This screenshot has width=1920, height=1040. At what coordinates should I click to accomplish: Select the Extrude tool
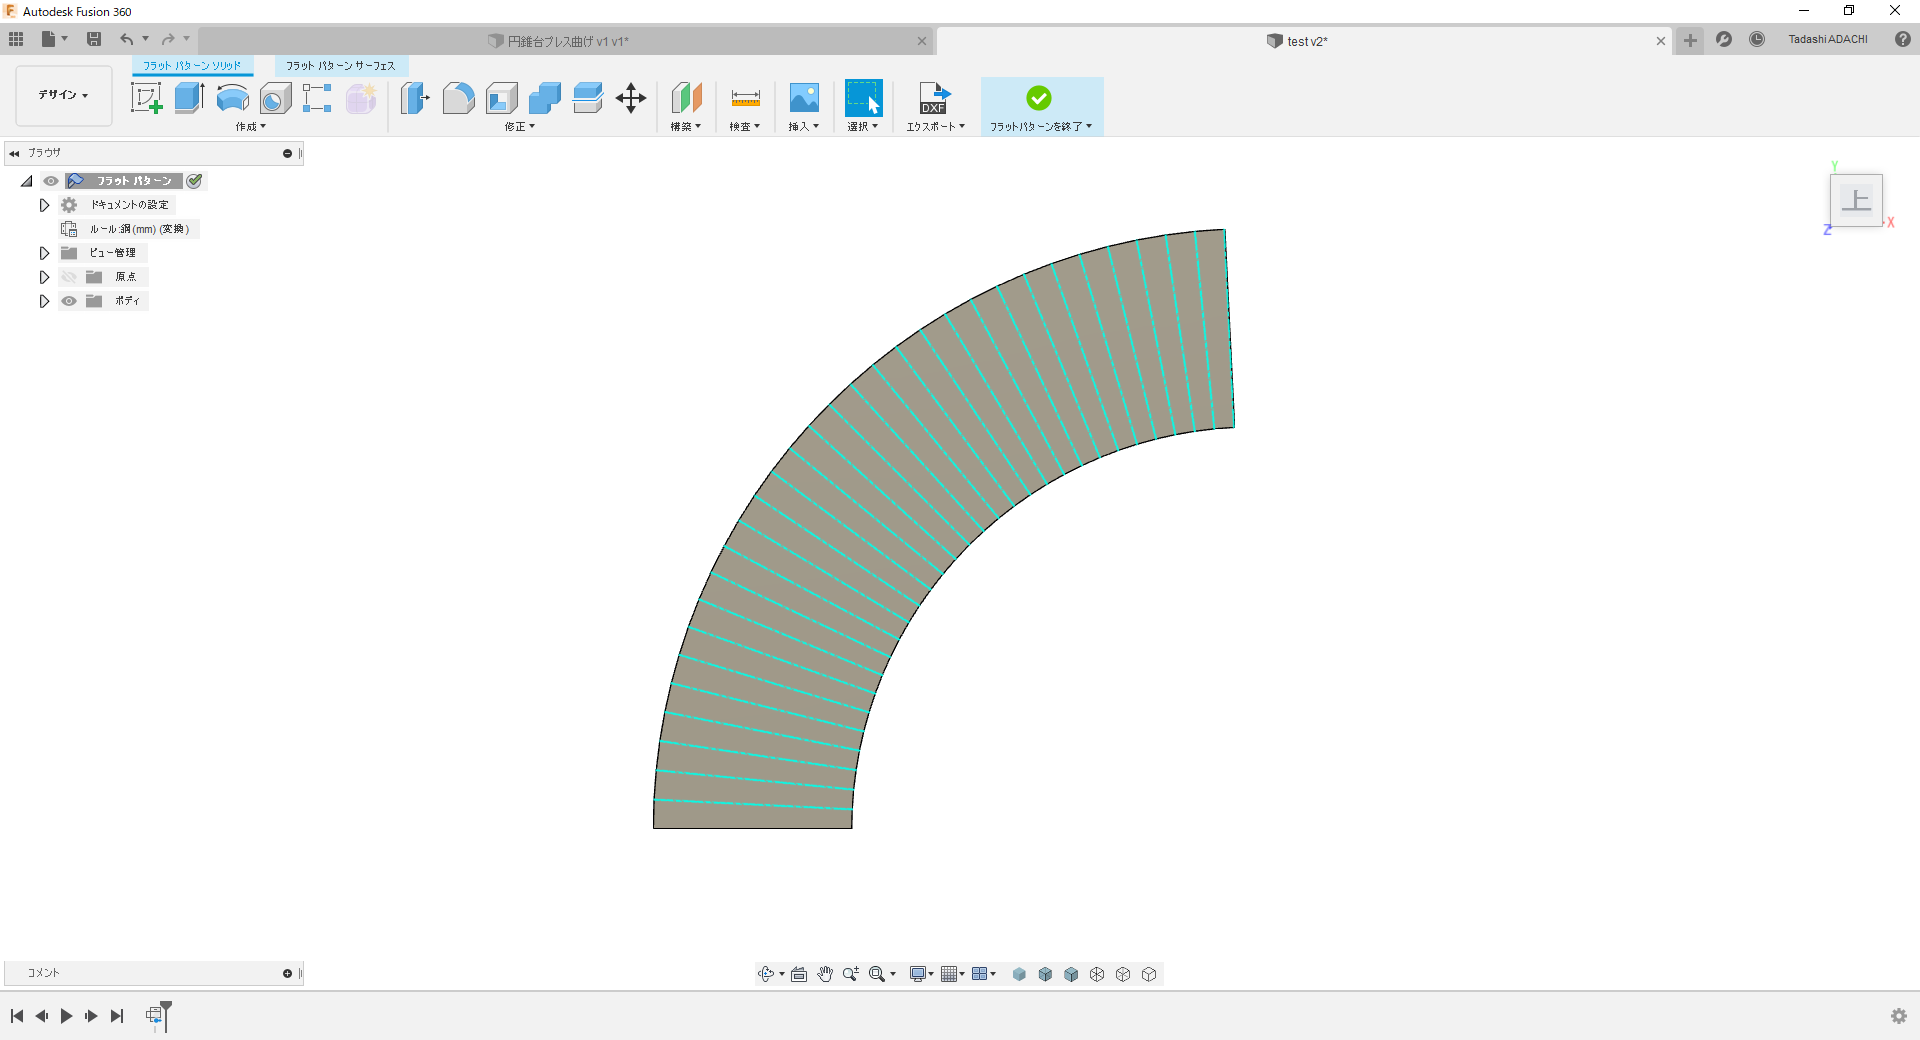pos(189,98)
